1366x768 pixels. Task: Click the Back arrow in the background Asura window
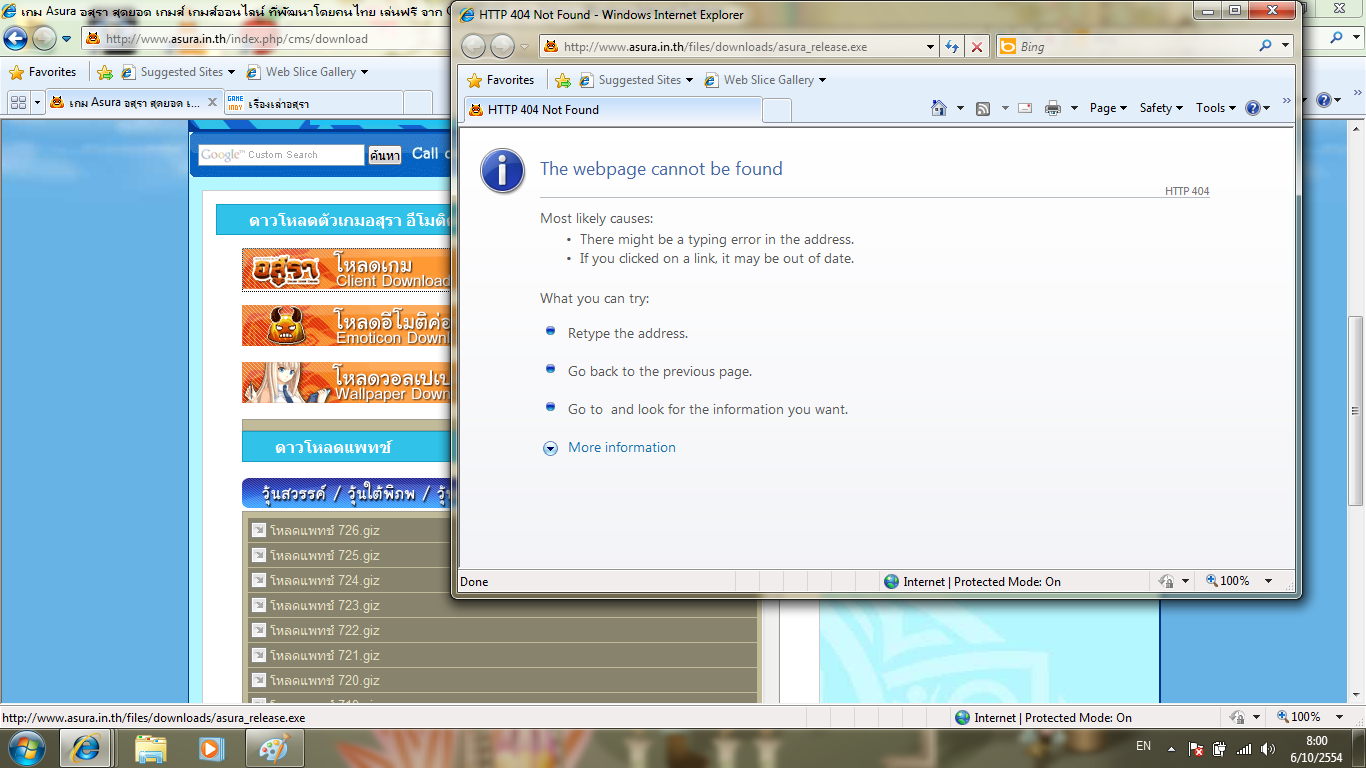pyautogui.click(x=15, y=39)
